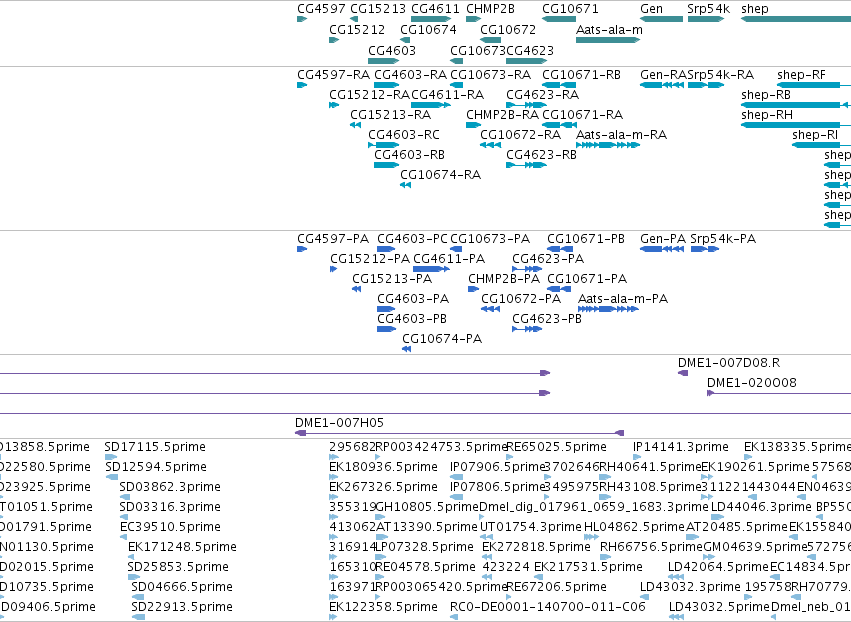
Task: Select the Srp54k-PA protein
Action: (704, 249)
